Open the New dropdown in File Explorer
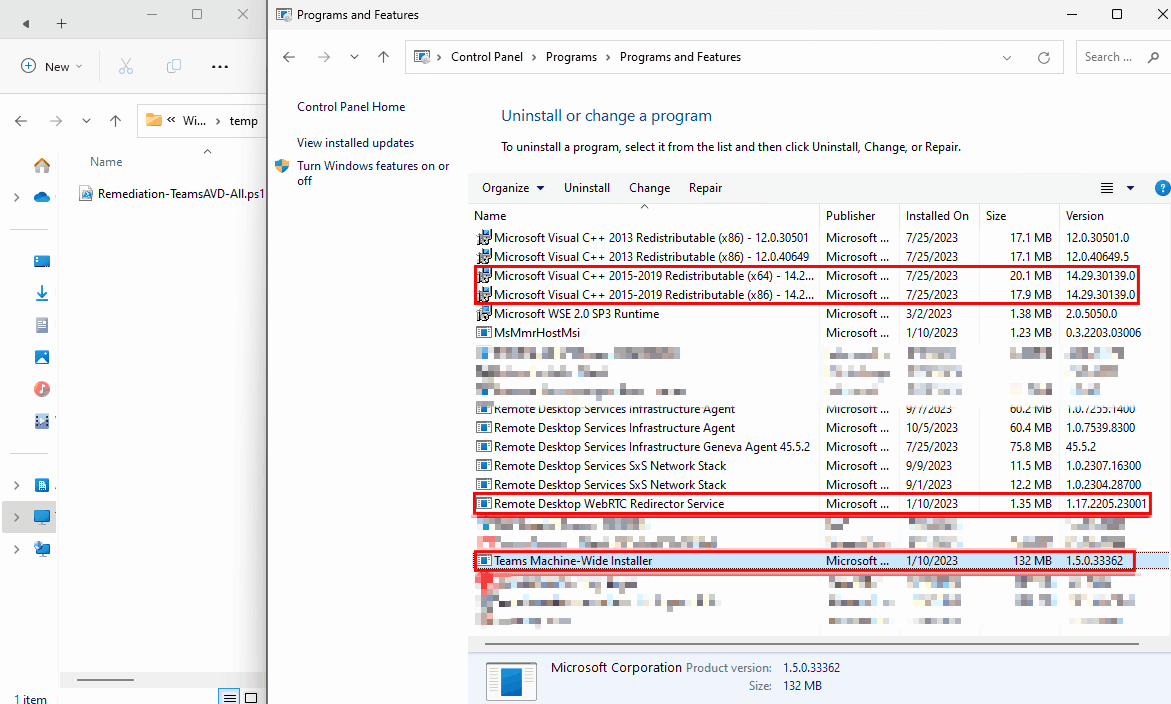Screen dimensions: 1171x704 click(52, 66)
